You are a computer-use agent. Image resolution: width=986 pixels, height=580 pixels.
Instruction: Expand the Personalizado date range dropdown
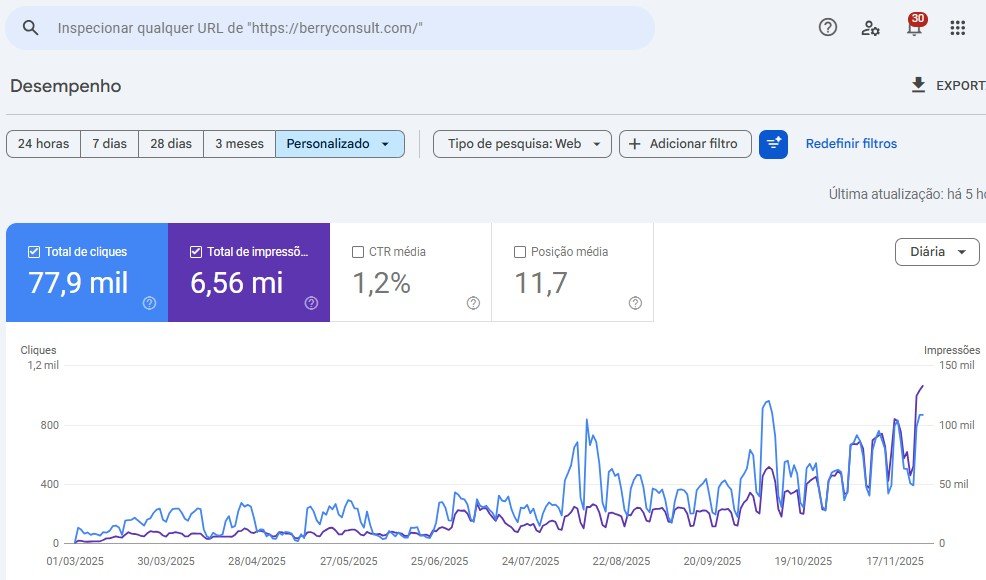tap(340, 144)
